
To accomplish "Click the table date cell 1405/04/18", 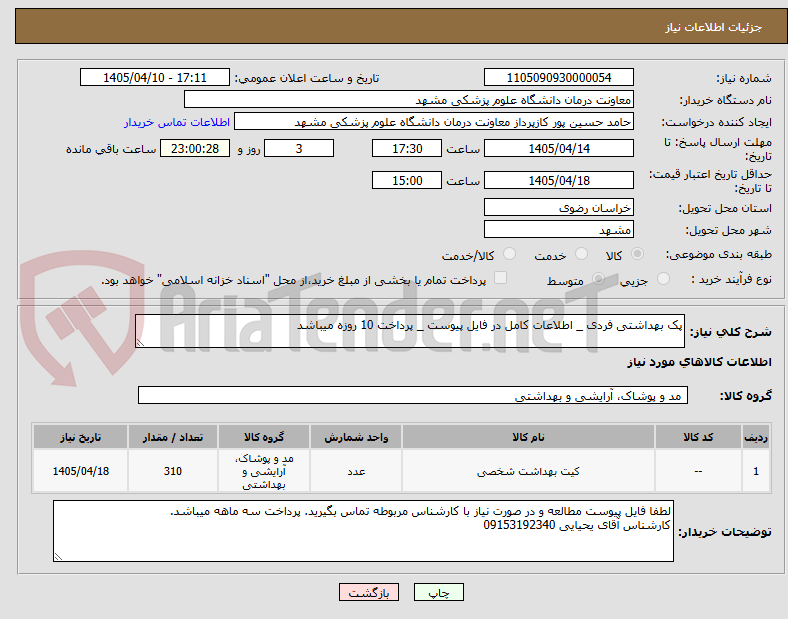I will [x=80, y=471].
